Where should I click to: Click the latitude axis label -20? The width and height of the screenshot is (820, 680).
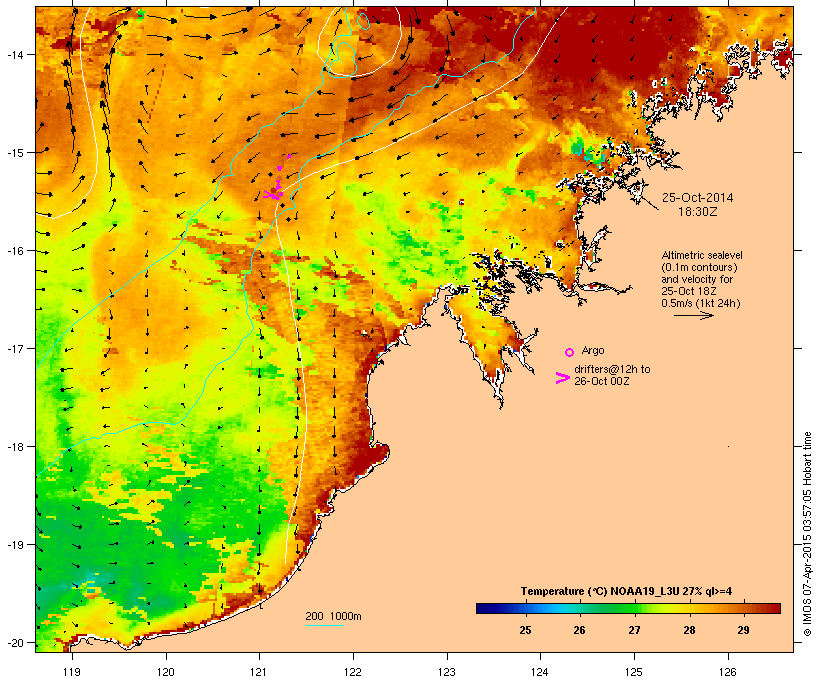point(14,642)
